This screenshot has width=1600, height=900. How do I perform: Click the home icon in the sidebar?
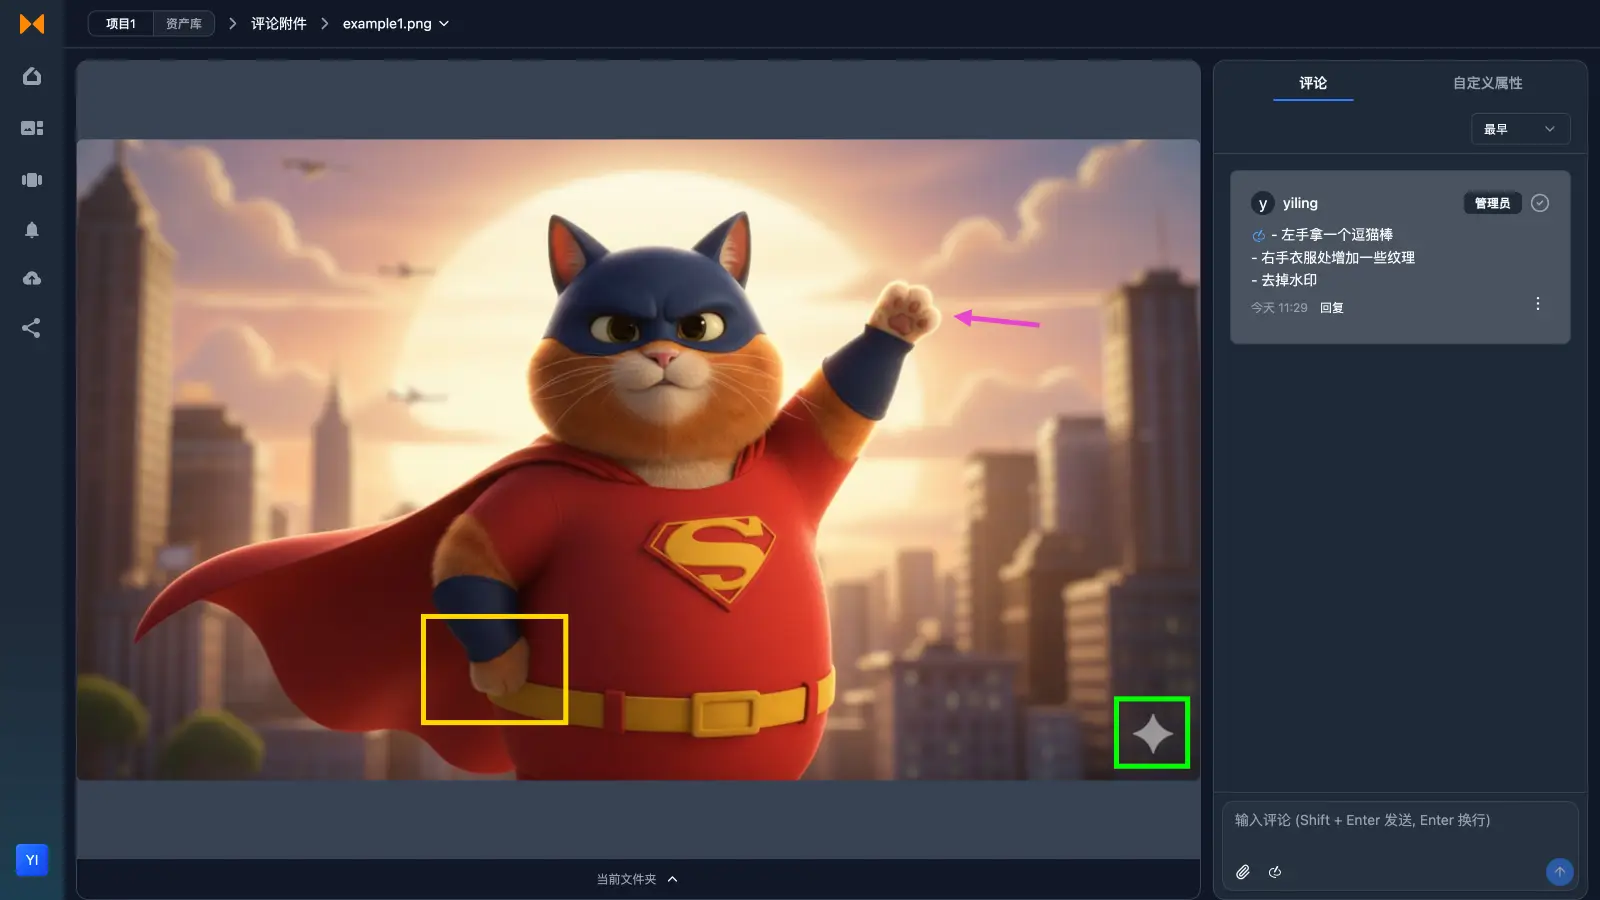(31, 75)
